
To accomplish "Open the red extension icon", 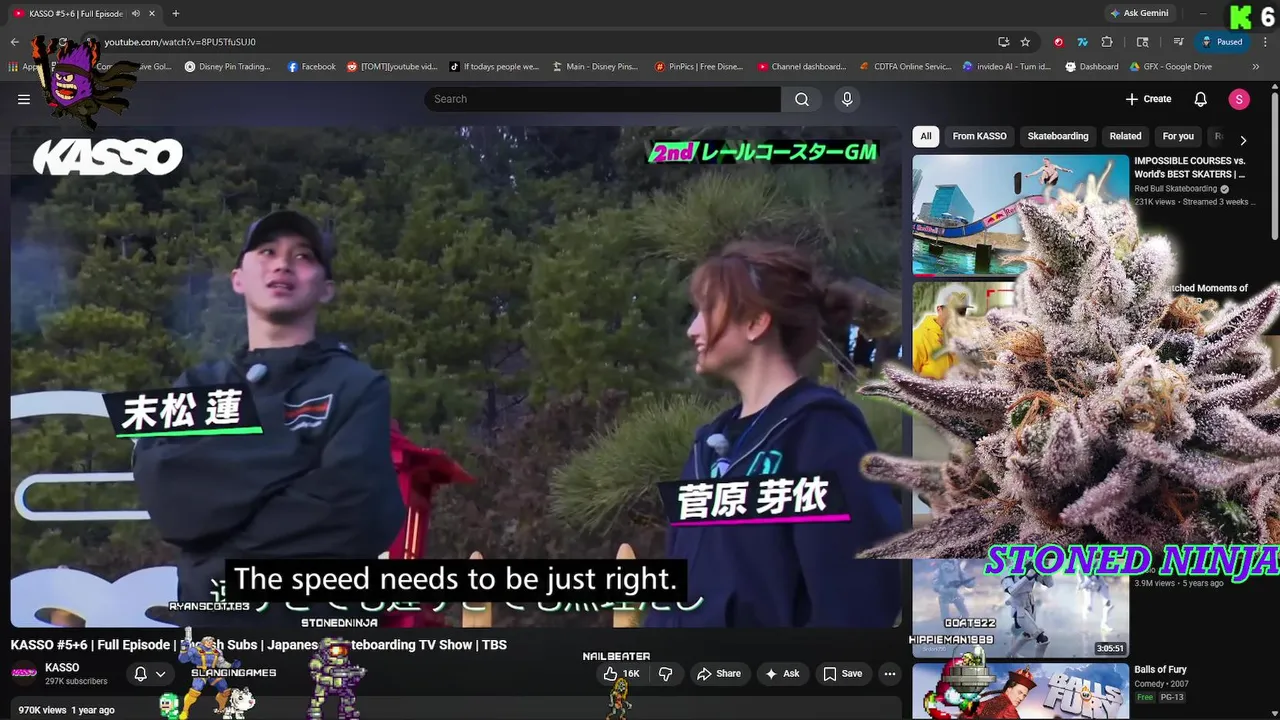I will pyautogui.click(x=1058, y=42).
